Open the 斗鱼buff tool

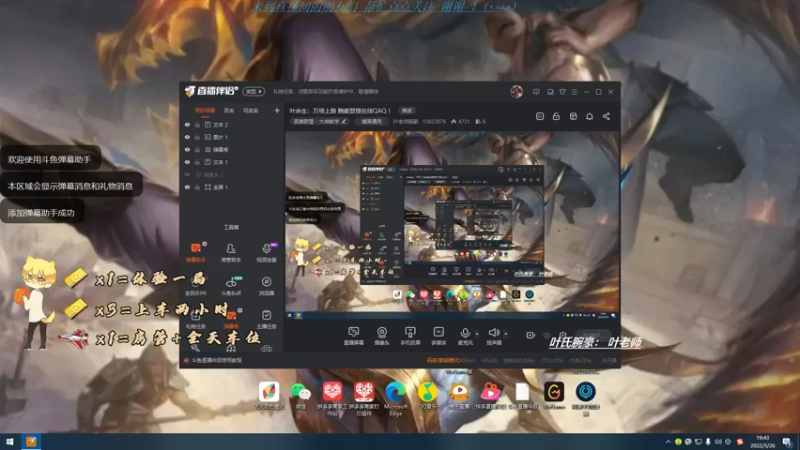[231, 286]
